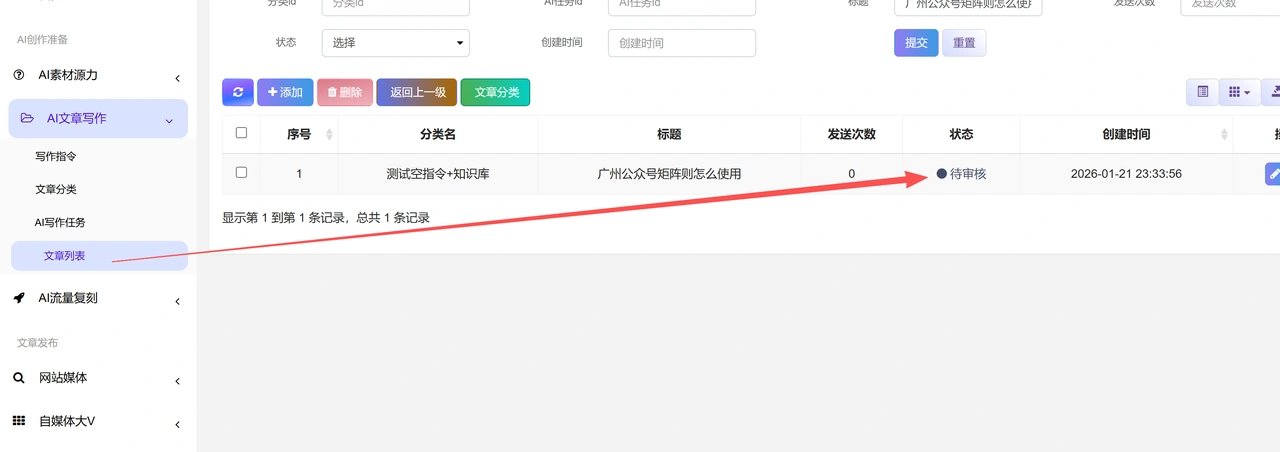Screen dimensions: 1280x452
Task: Collapse the AI文章写作 menu
Action: click(168, 121)
